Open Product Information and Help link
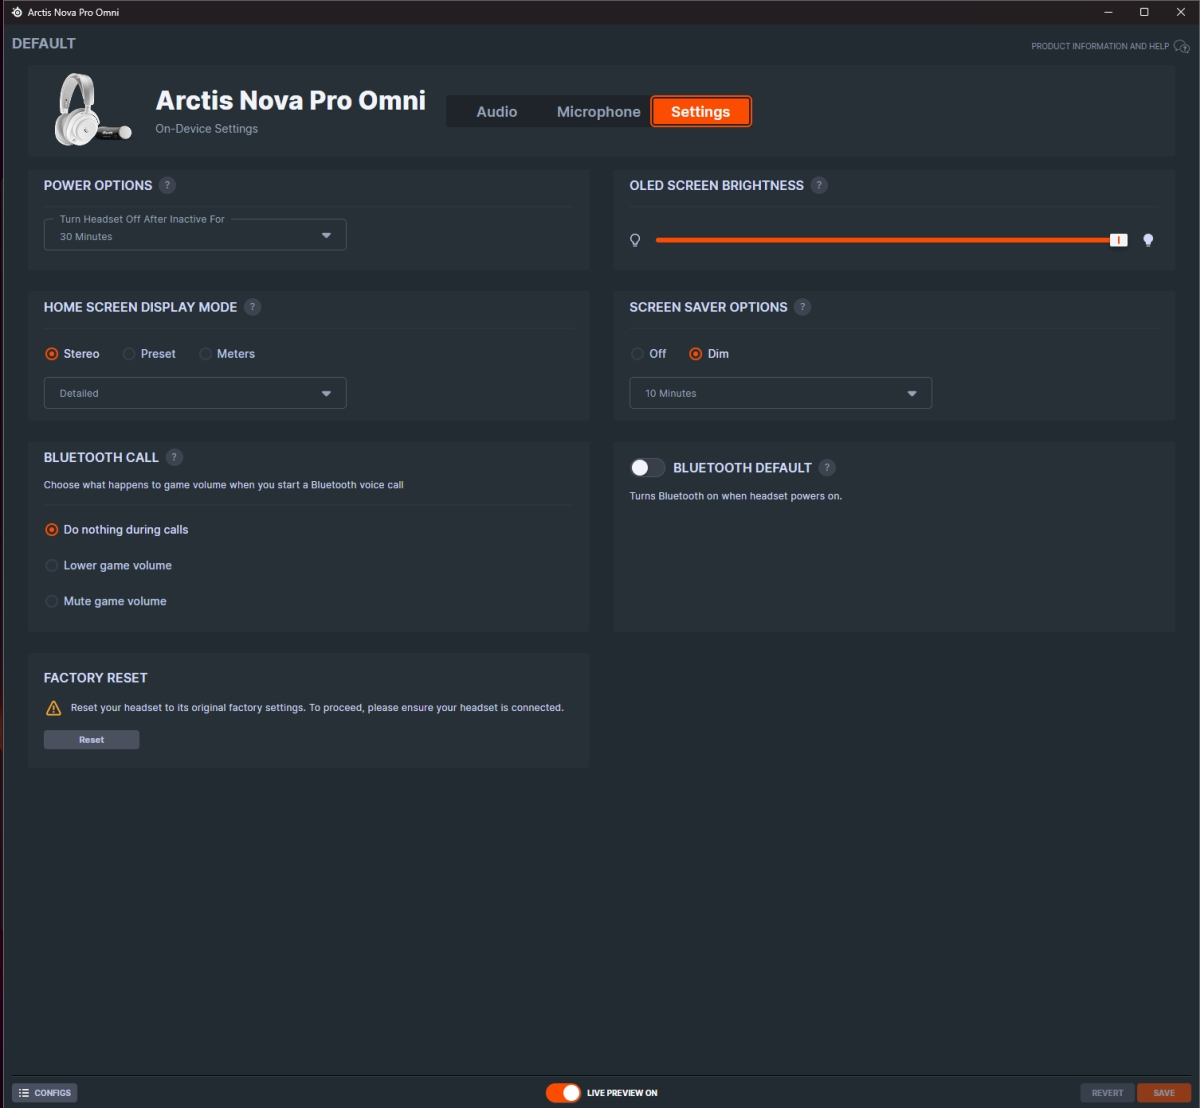The width and height of the screenshot is (1200, 1108). coord(1100,46)
